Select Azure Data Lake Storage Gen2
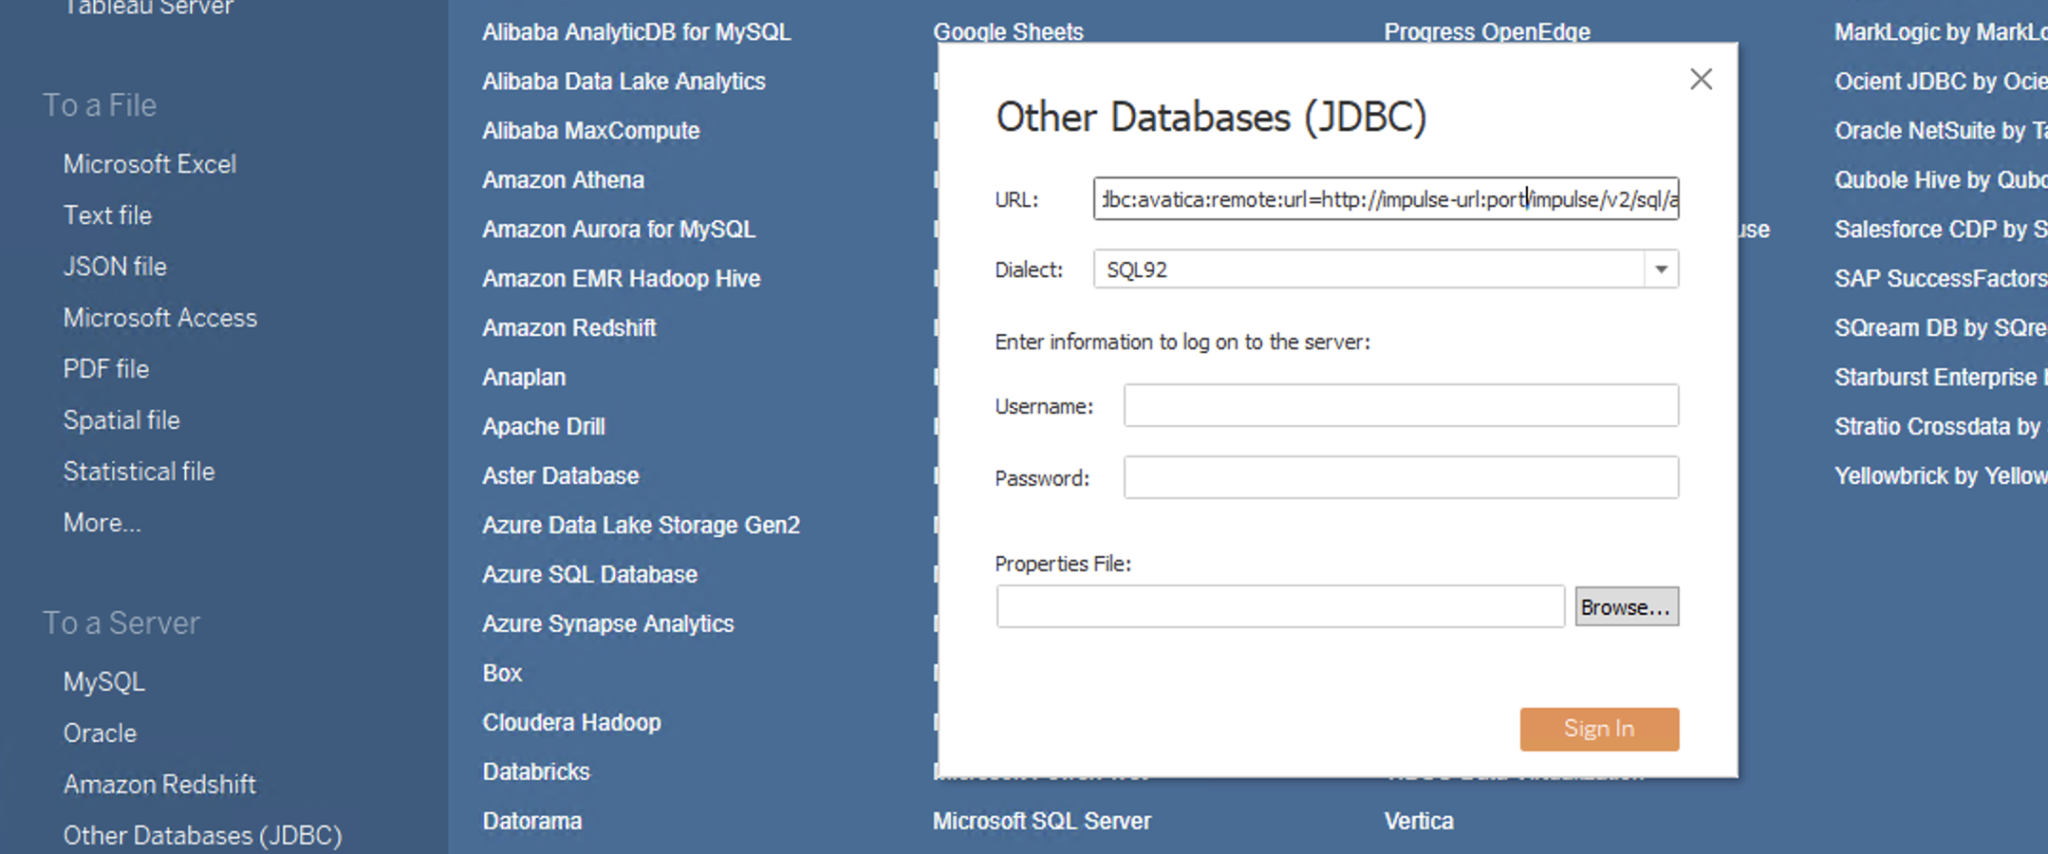2048x854 pixels. 641,525
